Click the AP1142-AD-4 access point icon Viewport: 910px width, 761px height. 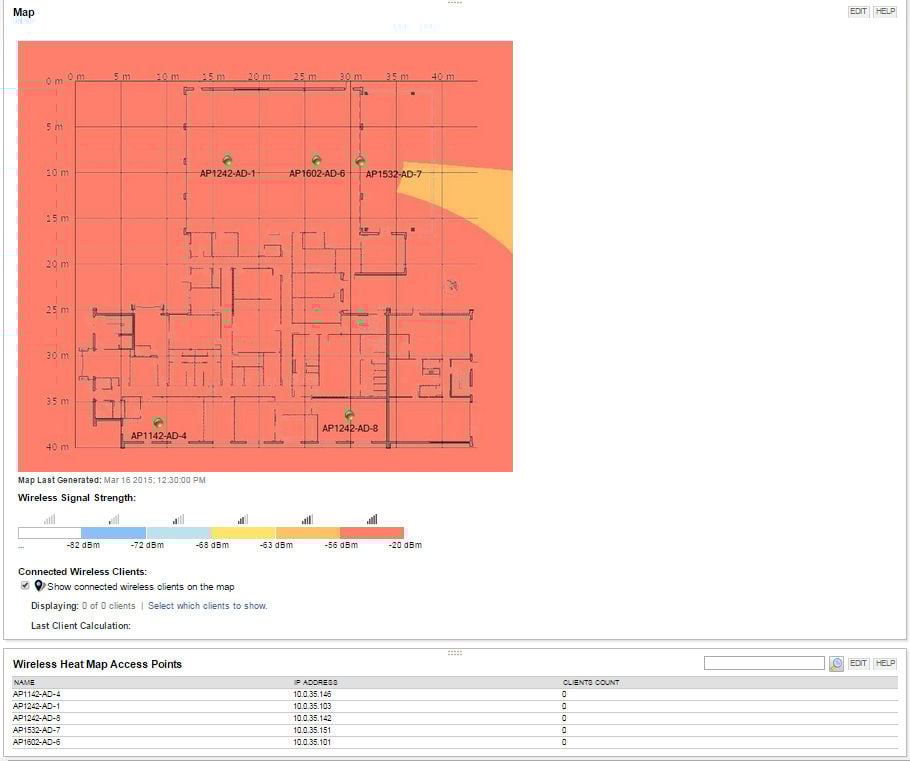pyautogui.click(x=158, y=422)
